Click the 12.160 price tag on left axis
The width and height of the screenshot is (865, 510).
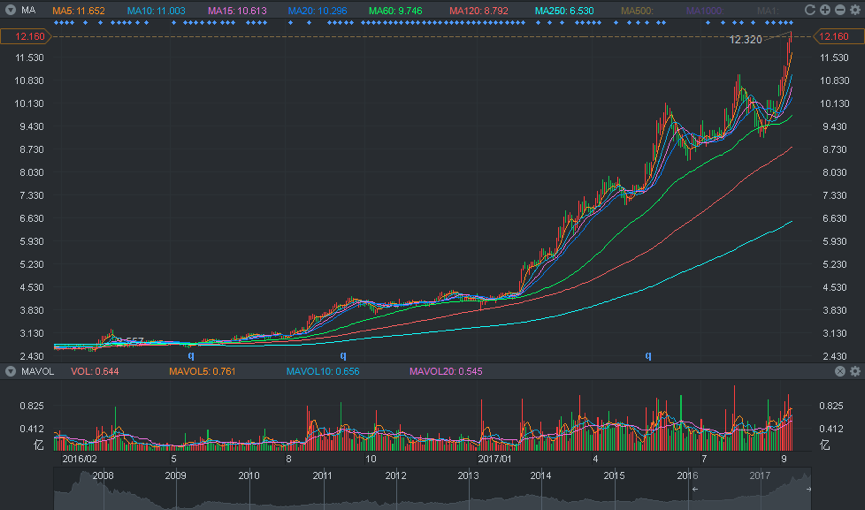click(x=26, y=36)
